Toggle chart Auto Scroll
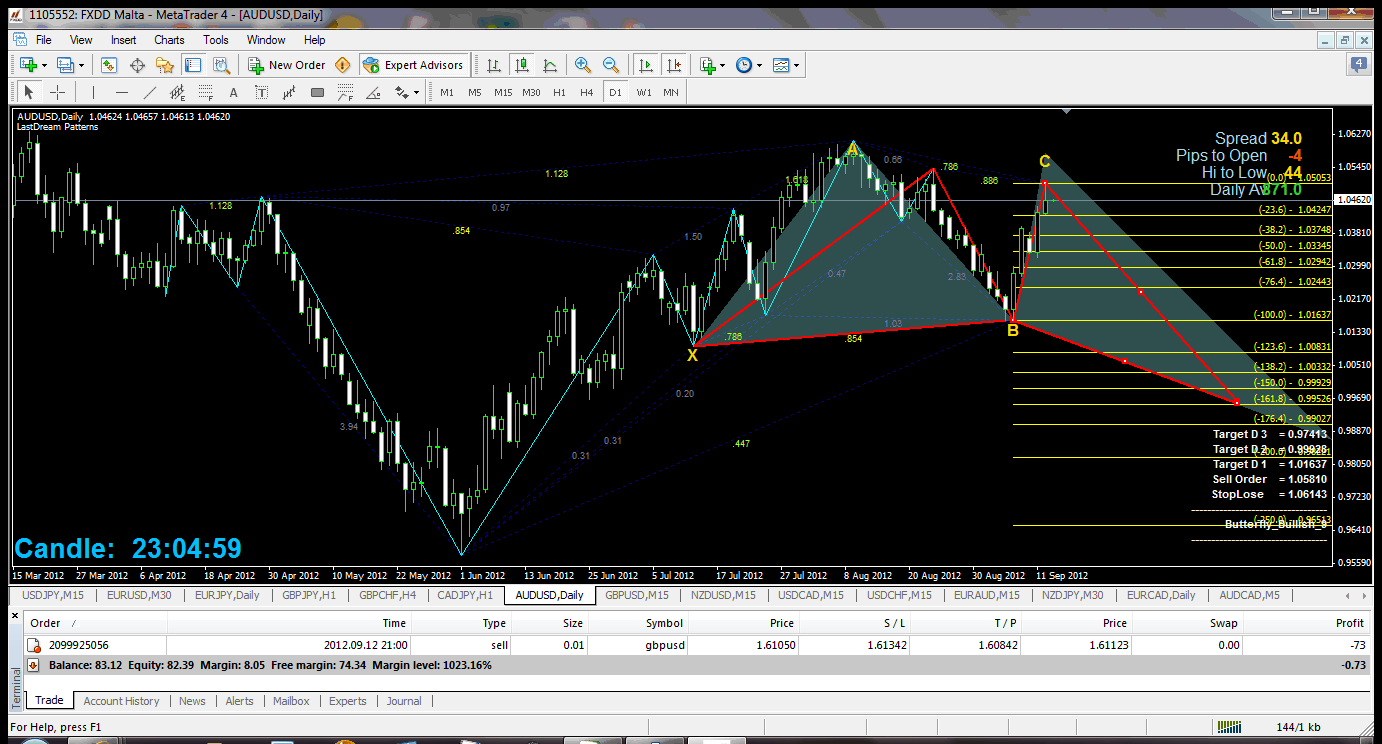 click(646, 65)
